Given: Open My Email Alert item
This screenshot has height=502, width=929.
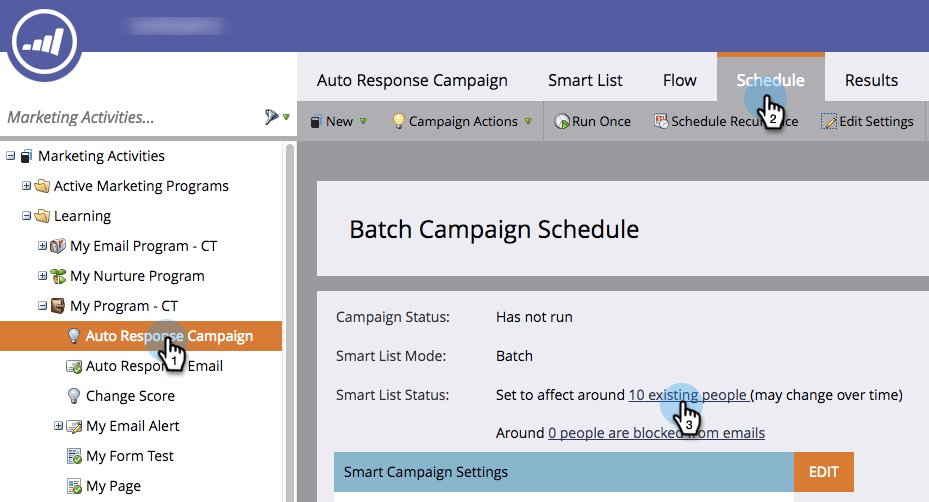Looking at the screenshot, I should point(133,426).
